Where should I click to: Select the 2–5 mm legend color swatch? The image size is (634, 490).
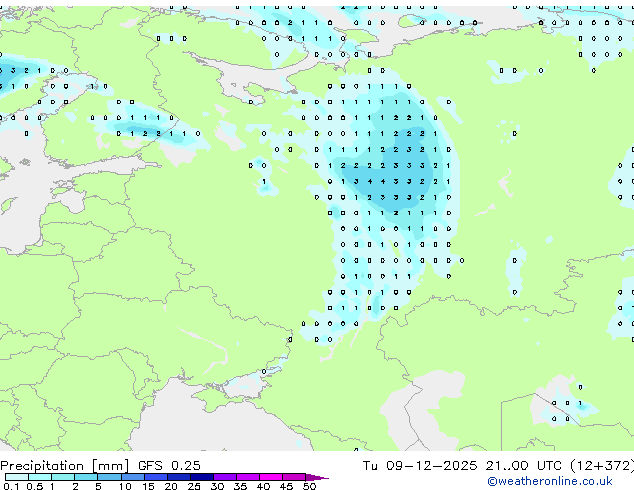click(x=86, y=477)
